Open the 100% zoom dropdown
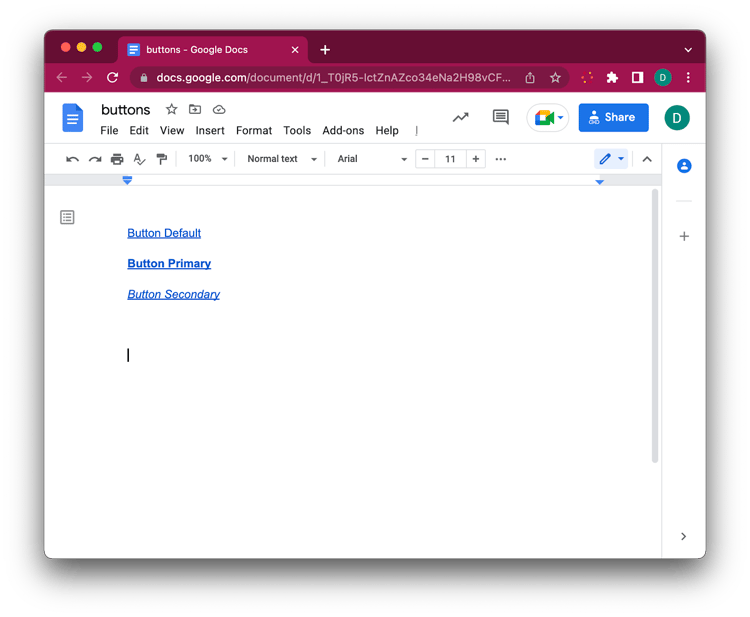This screenshot has height=617, width=750. click(208, 159)
